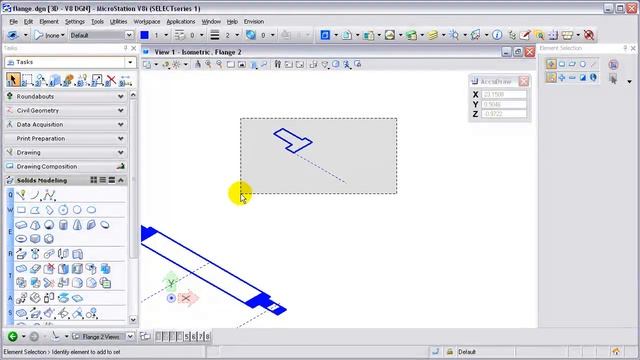Select the Cylinder solid tool
Image resolution: width=640 pixels, height=360 pixels.
click(x=63, y=225)
